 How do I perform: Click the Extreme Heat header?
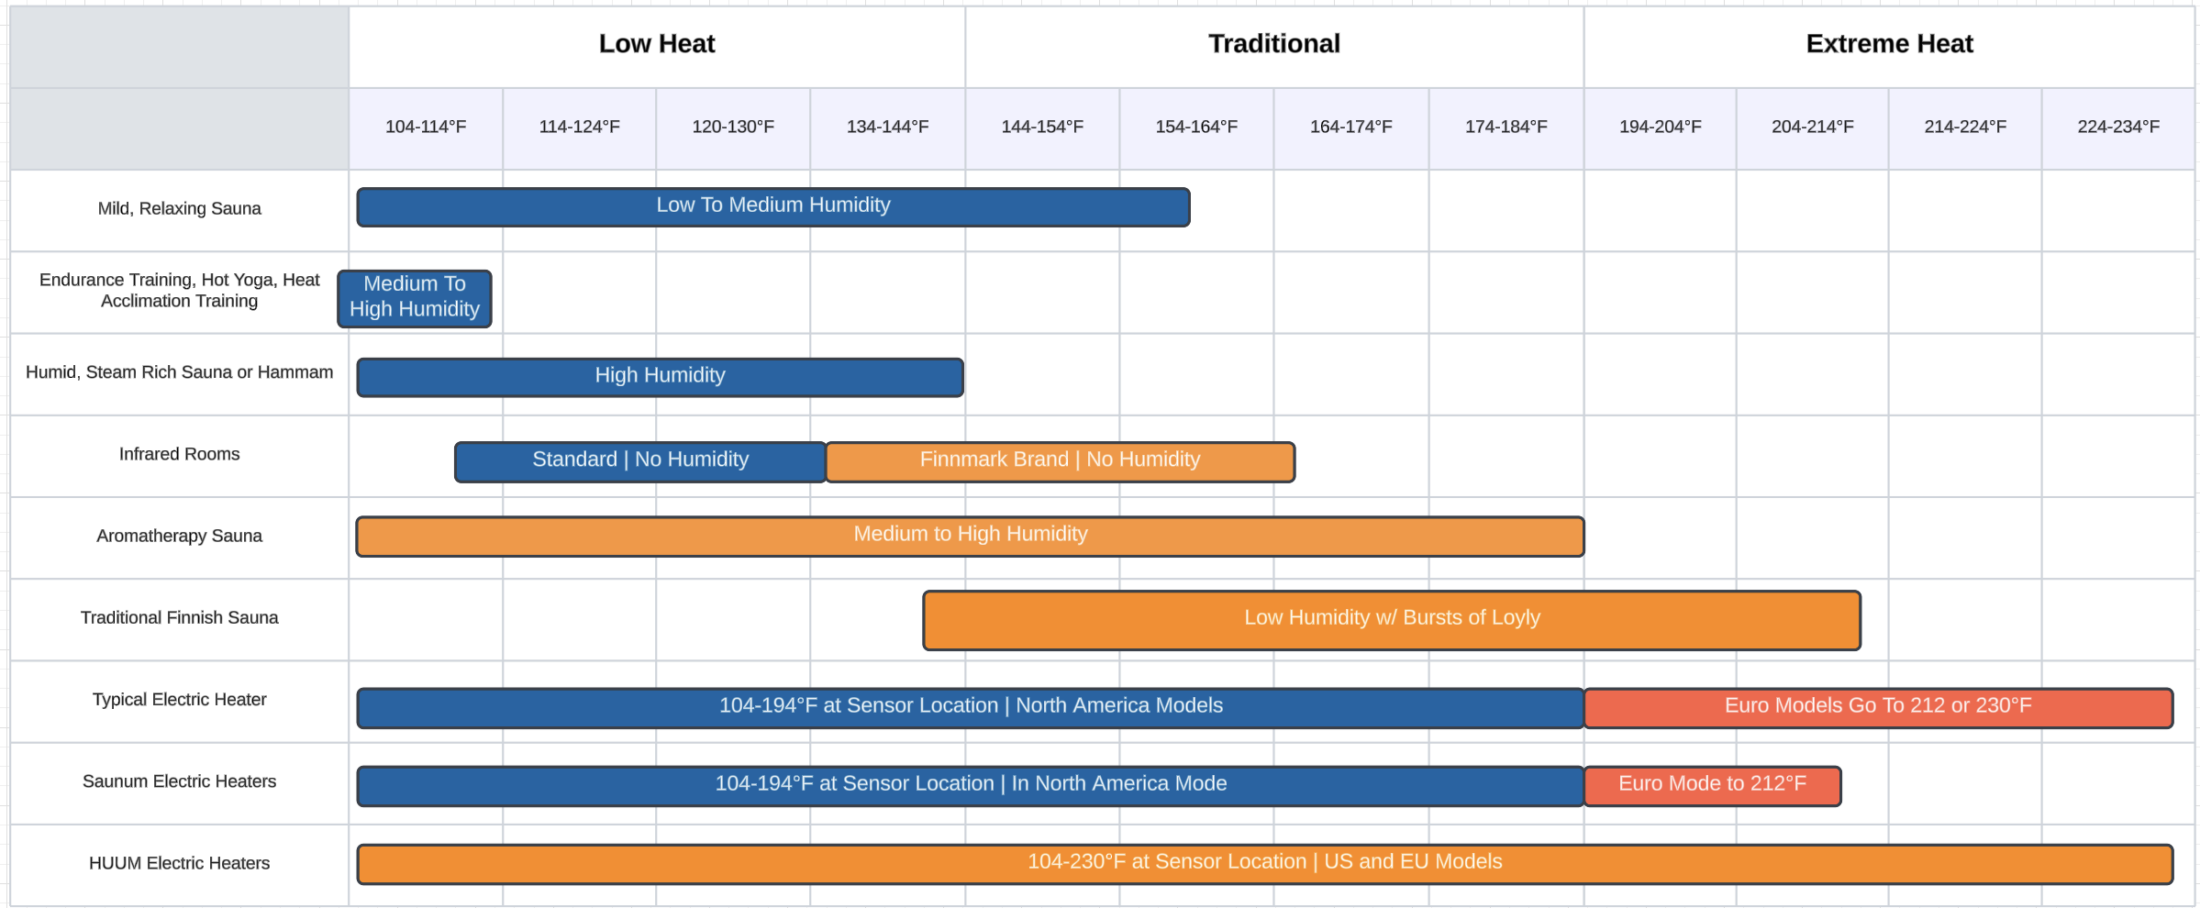click(x=1889, y=44)
